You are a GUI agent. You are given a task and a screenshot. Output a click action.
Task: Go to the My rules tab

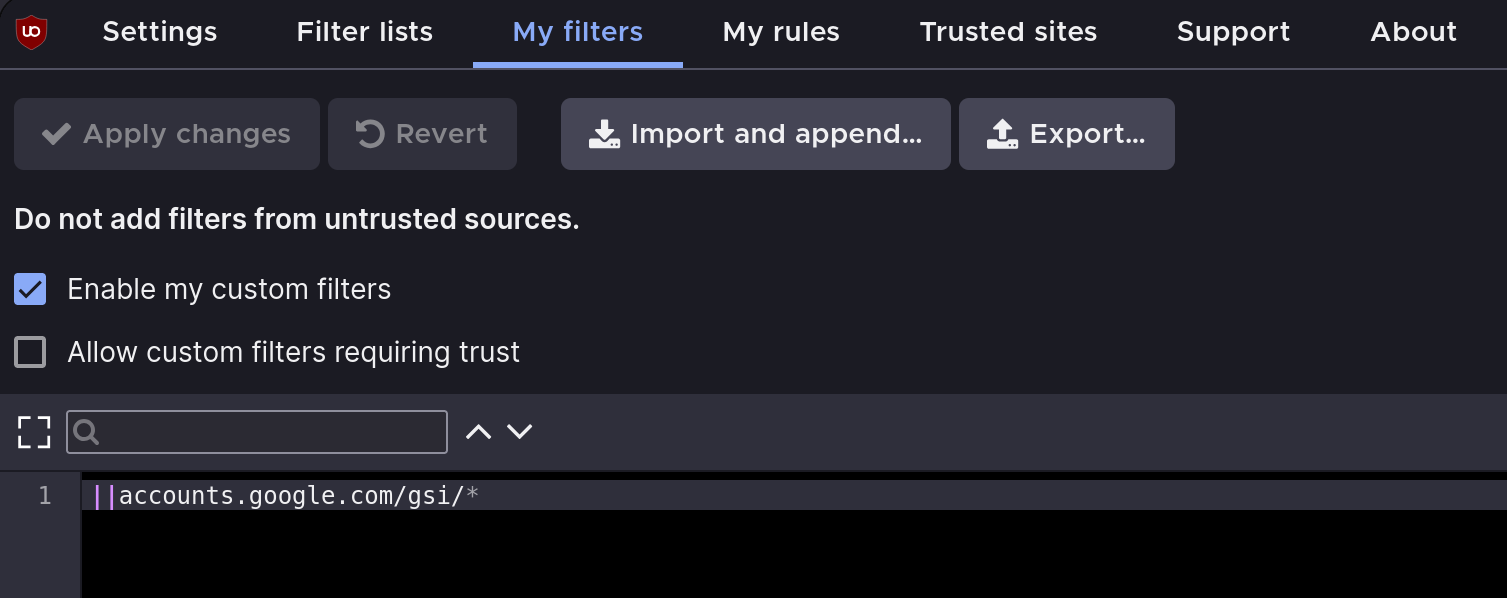click(781, 33)
